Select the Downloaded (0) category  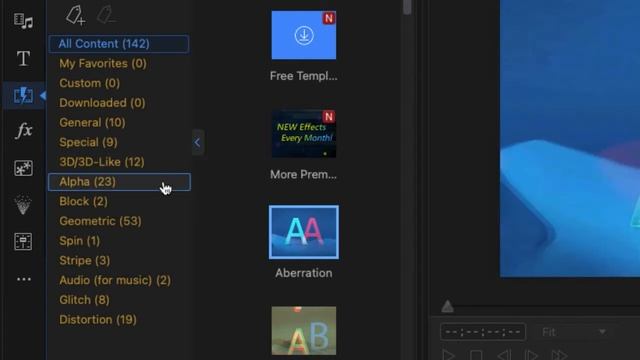[x=102, y=103]
